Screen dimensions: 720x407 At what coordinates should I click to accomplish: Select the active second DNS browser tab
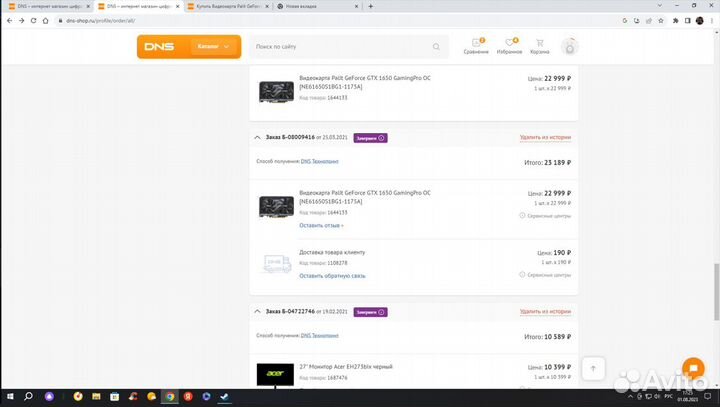click(x=139, y=6)
